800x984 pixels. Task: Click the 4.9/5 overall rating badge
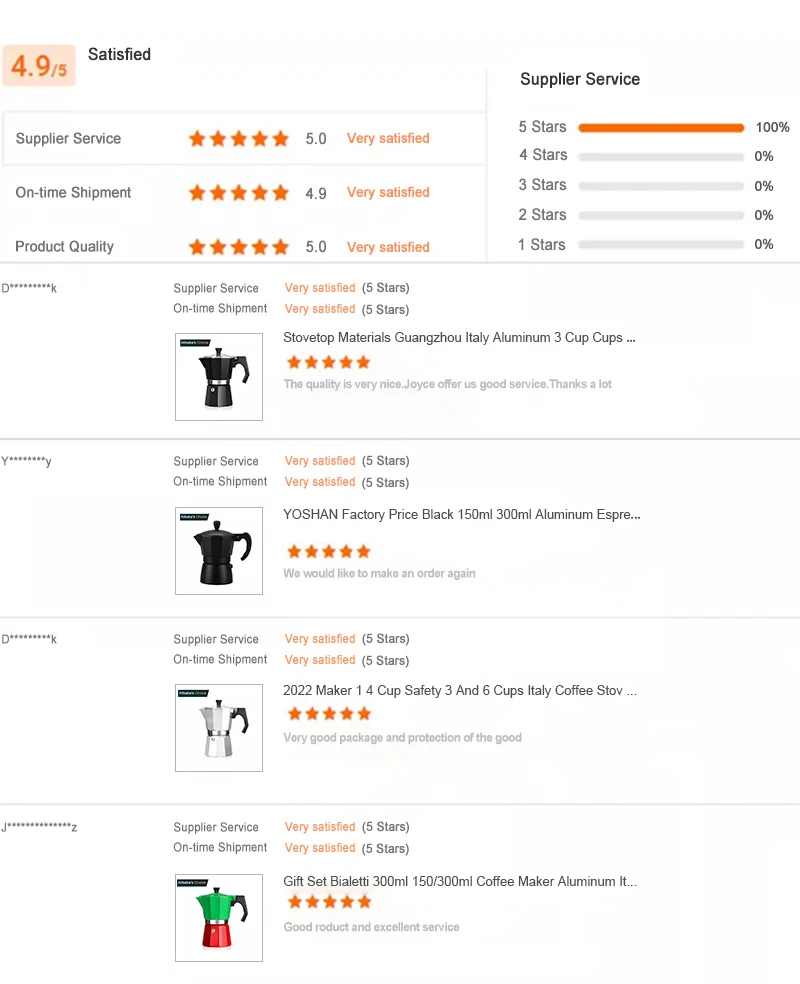39,66
